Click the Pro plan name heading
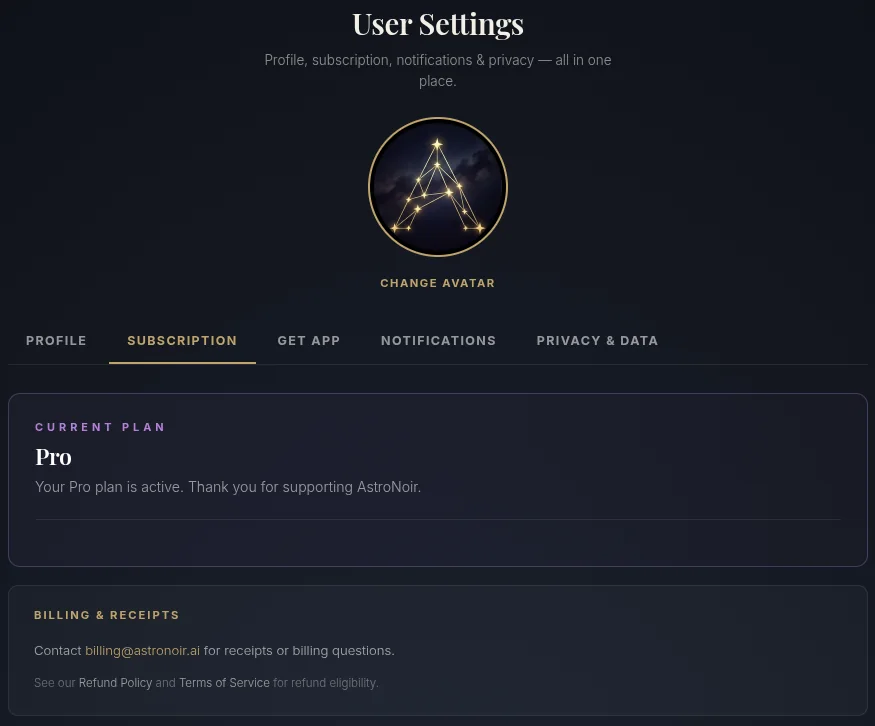This screenshot has width=875, height=726. point(54,457)
